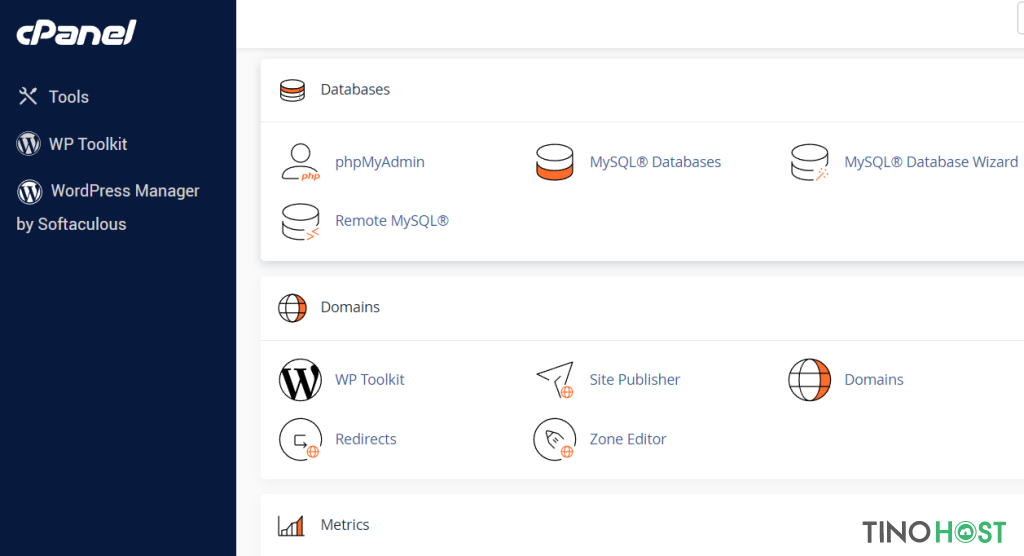
Task: Open Tools from the sidebar menu
Action: click(69, 97)
